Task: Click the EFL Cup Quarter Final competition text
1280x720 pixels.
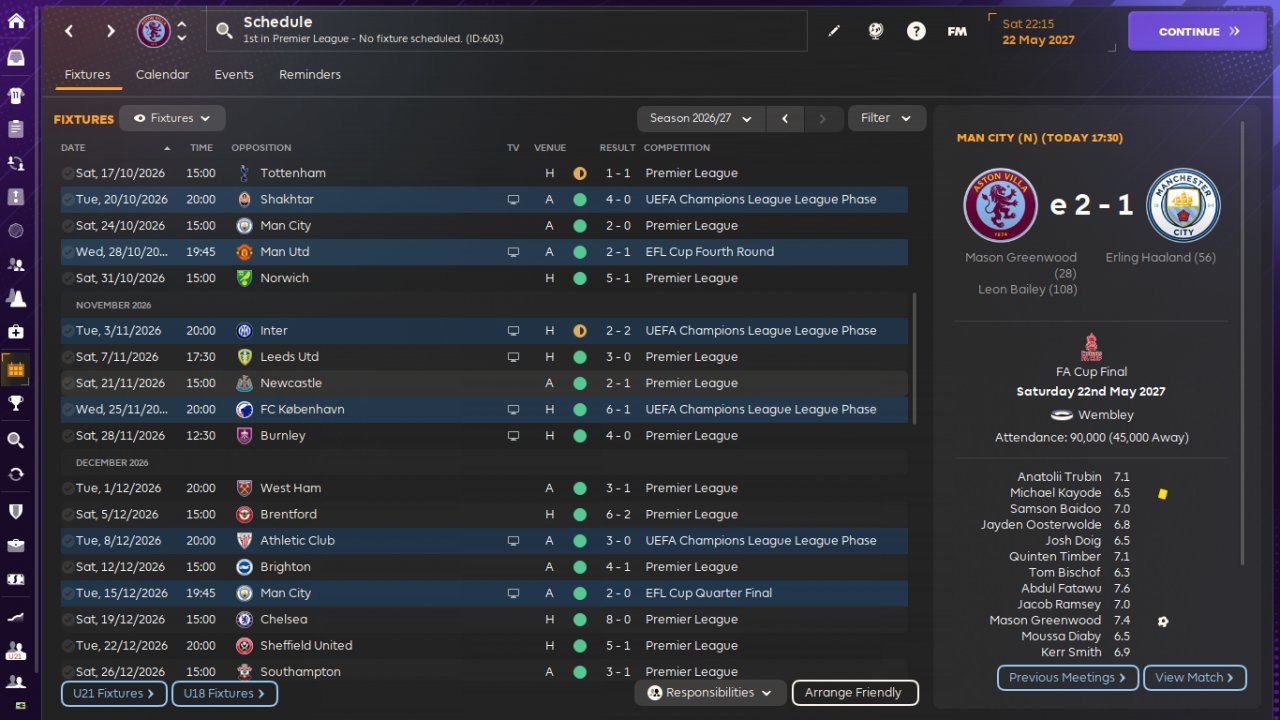Action: (x=709, y=593)
